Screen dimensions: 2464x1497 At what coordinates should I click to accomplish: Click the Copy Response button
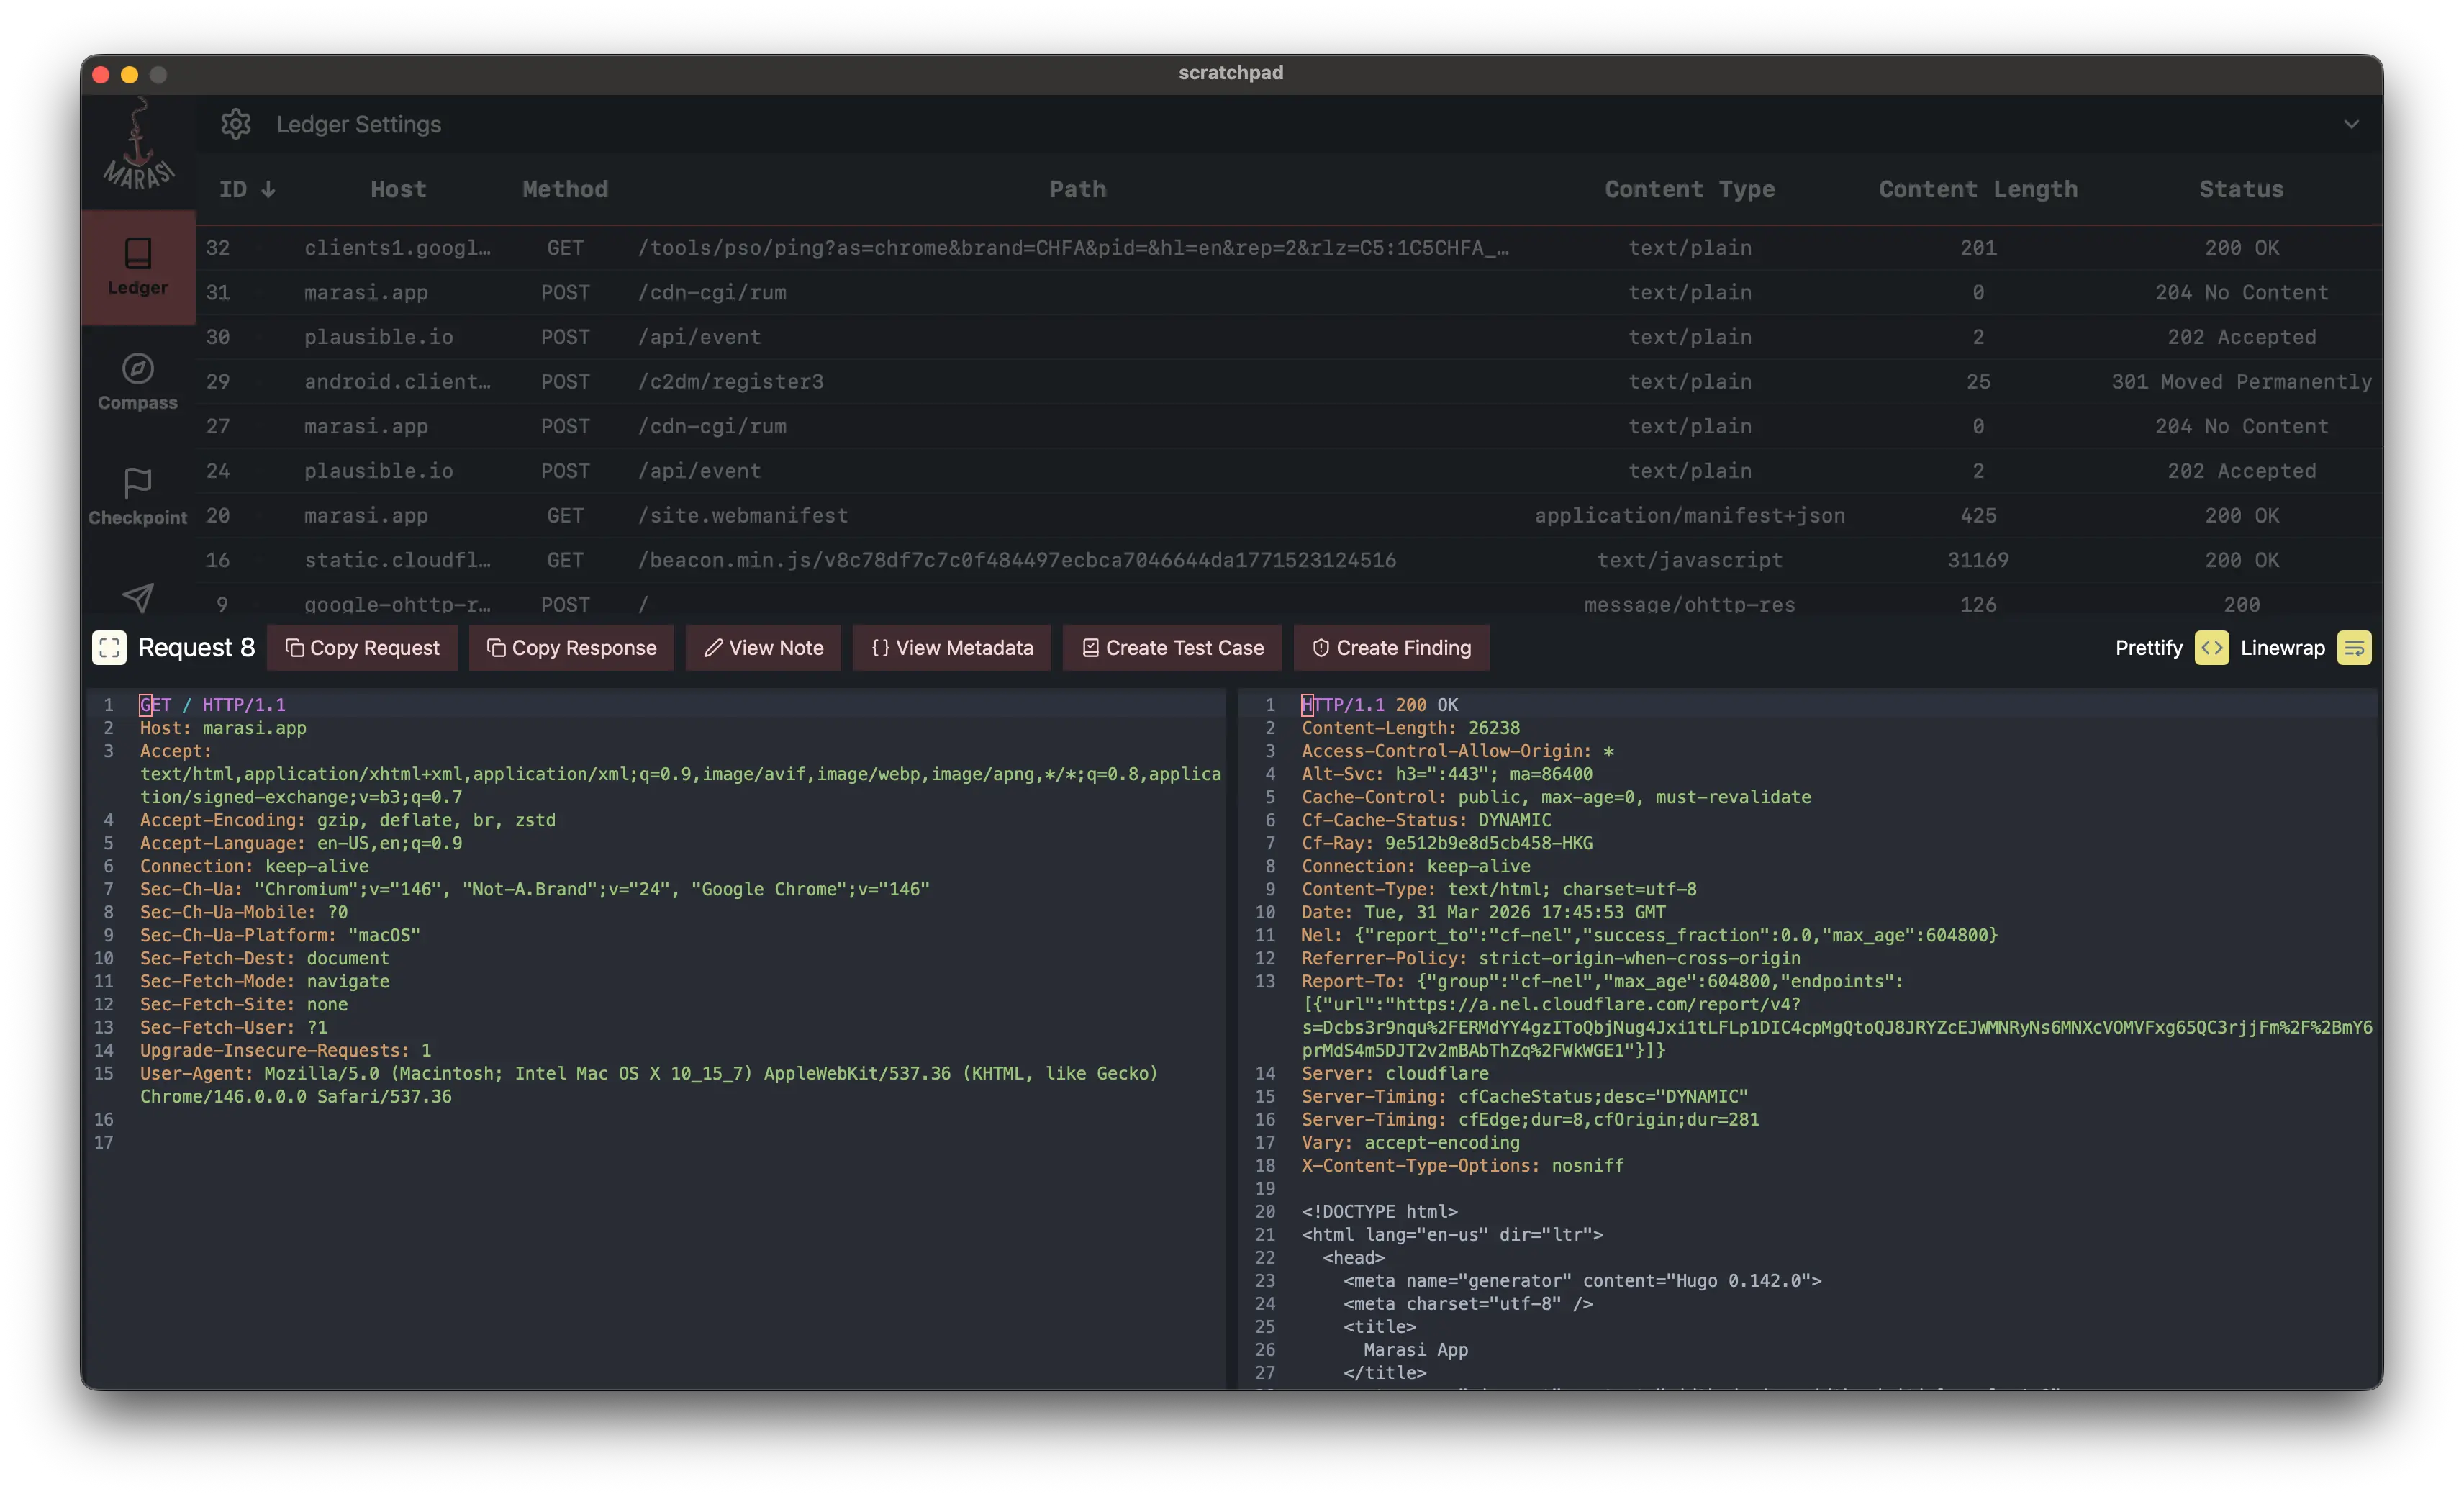click(571, 648)
